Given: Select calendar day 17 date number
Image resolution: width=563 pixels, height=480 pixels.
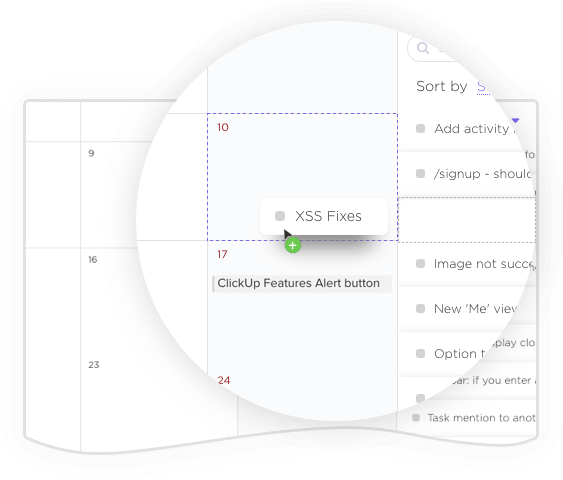Looking at the screenshot, I should [222, 254].
